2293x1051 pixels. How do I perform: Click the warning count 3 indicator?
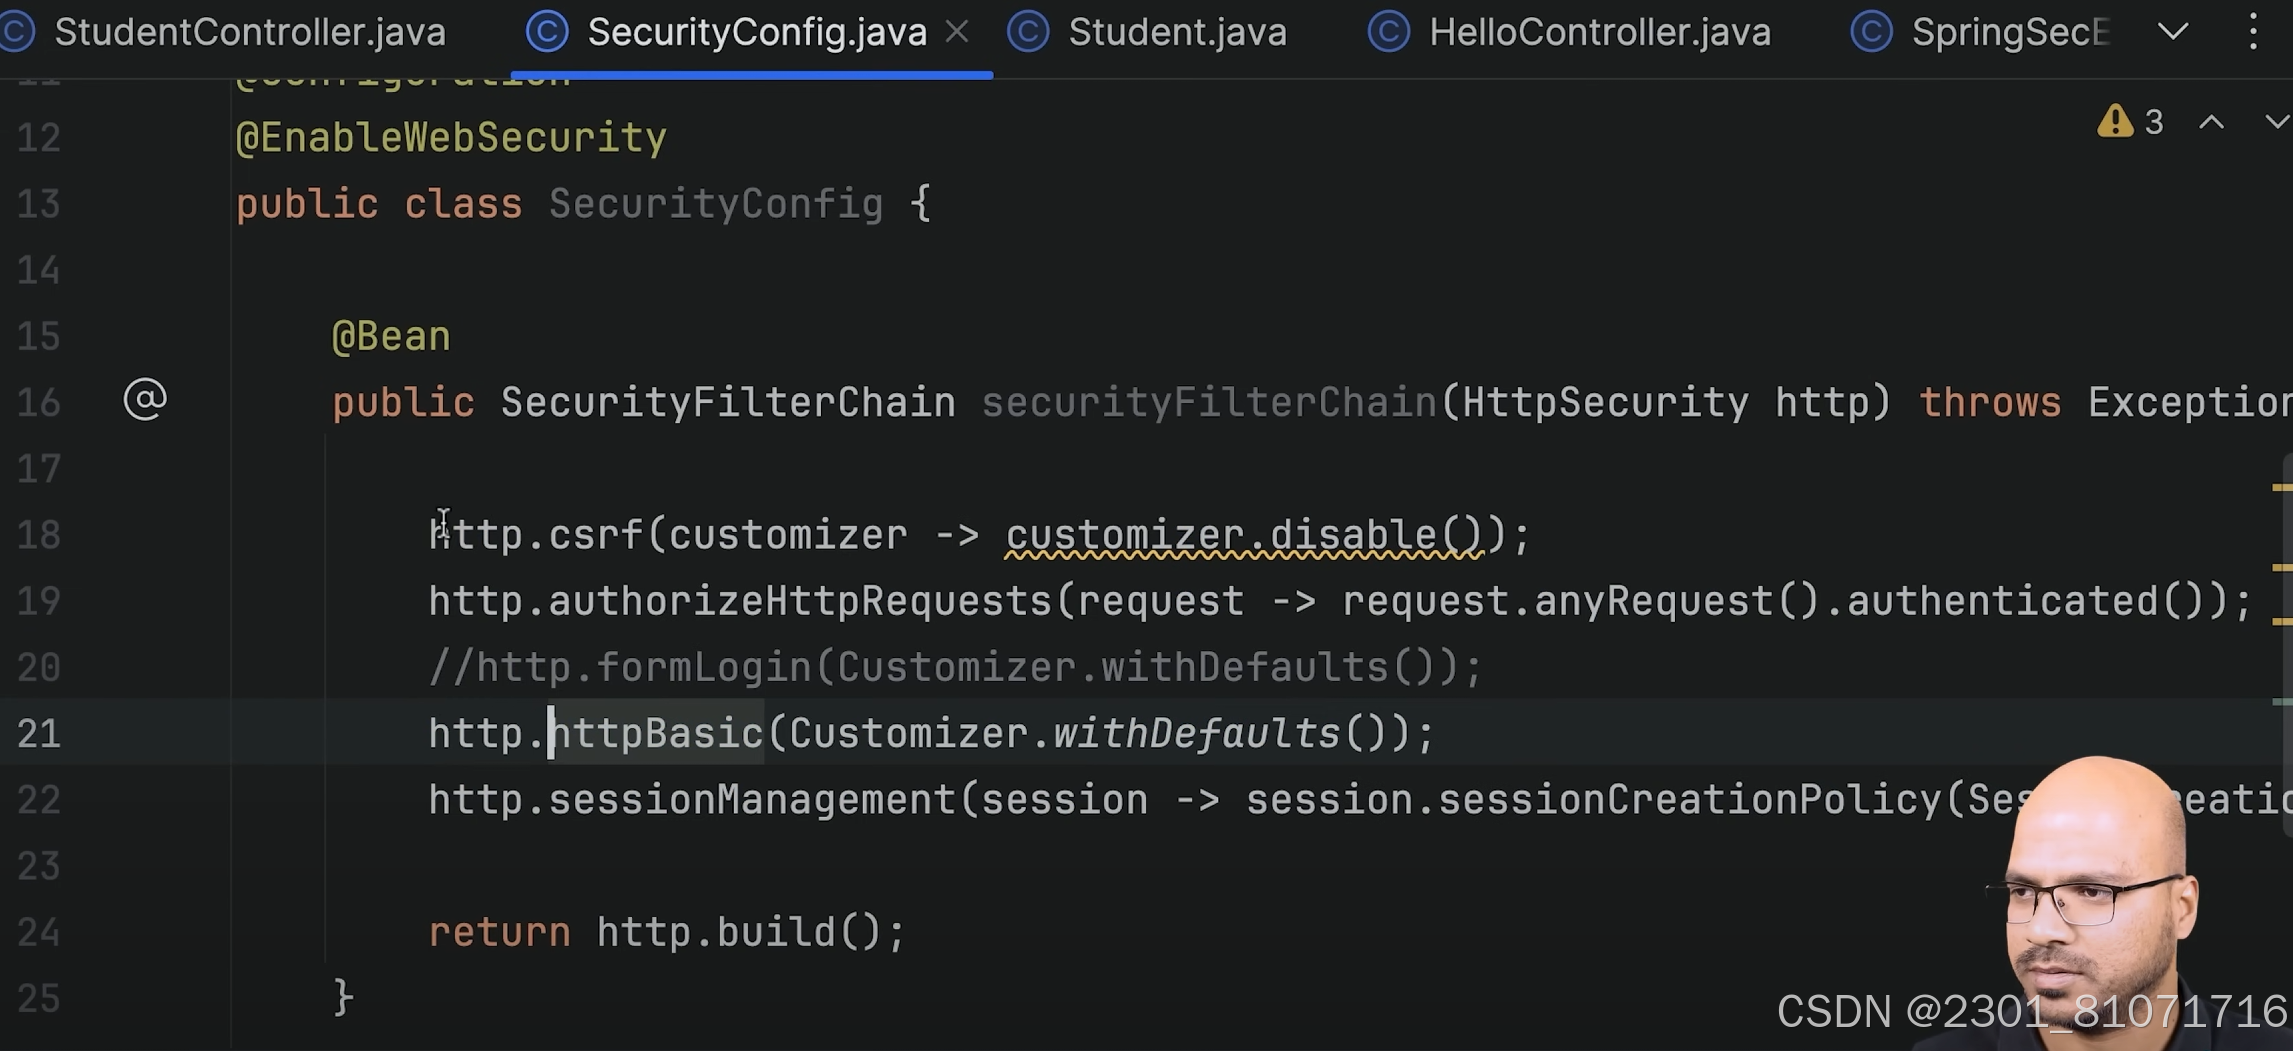2152,122
